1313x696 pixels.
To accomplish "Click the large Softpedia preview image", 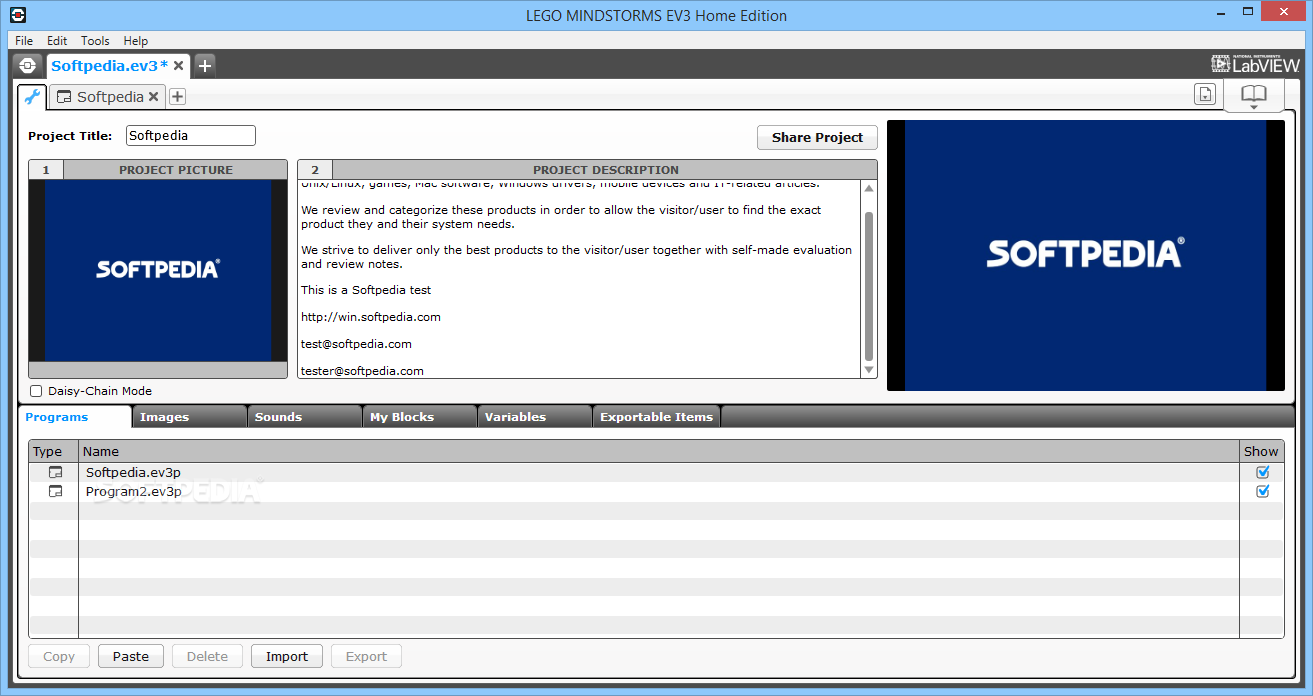I will (1085, 255).
